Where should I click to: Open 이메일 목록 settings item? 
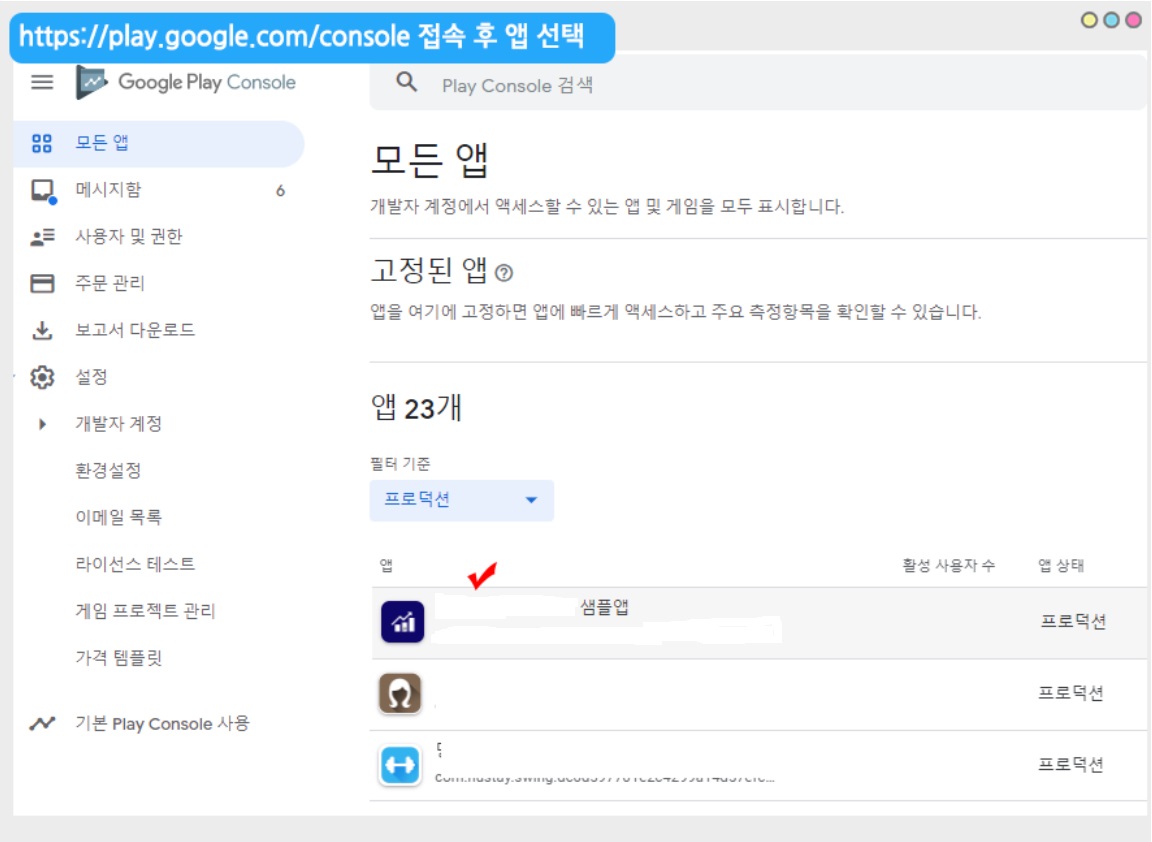(118, 517)
